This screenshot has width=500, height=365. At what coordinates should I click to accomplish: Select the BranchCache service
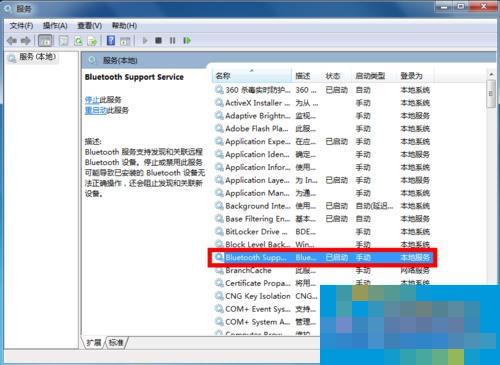pyautogui.click(x=323, y=270)
